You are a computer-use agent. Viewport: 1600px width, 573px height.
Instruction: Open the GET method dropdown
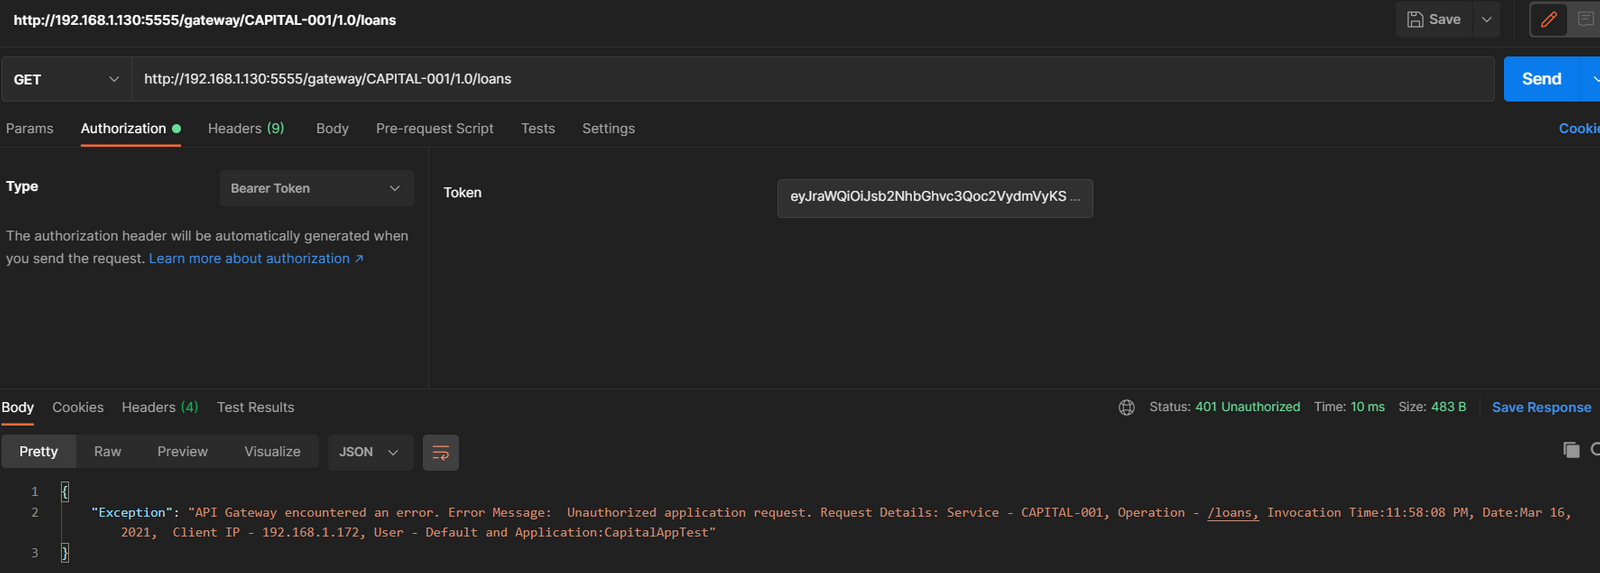66,79
